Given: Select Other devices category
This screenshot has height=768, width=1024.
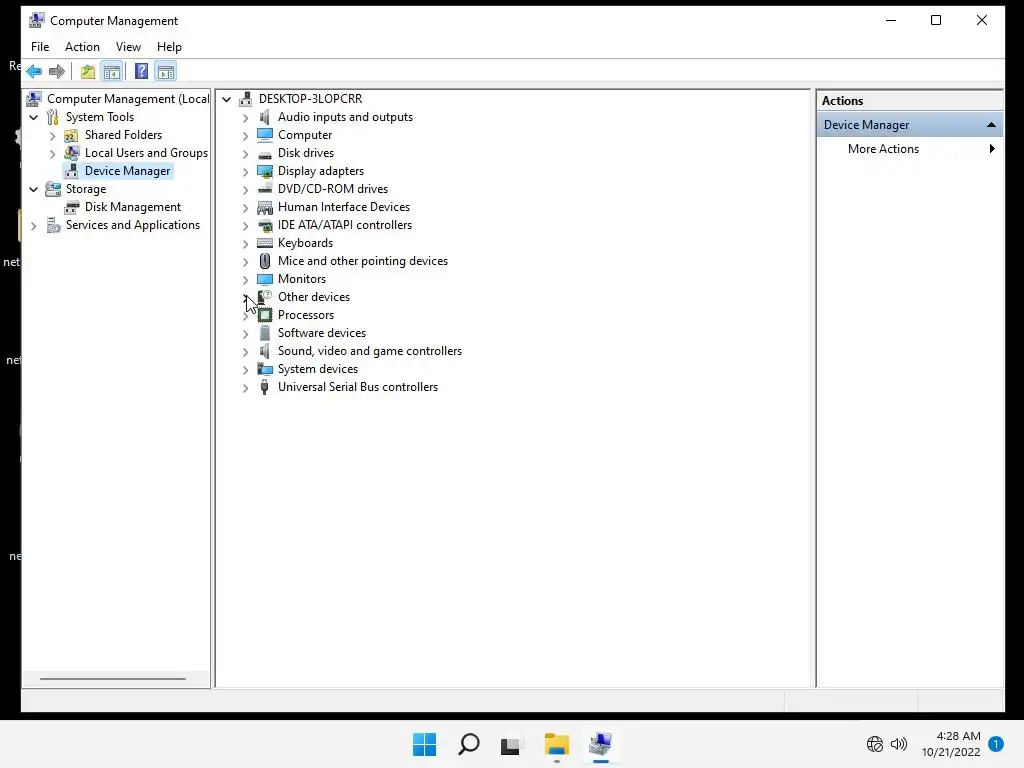Looking at the screenshot, I should pos(313,297).
